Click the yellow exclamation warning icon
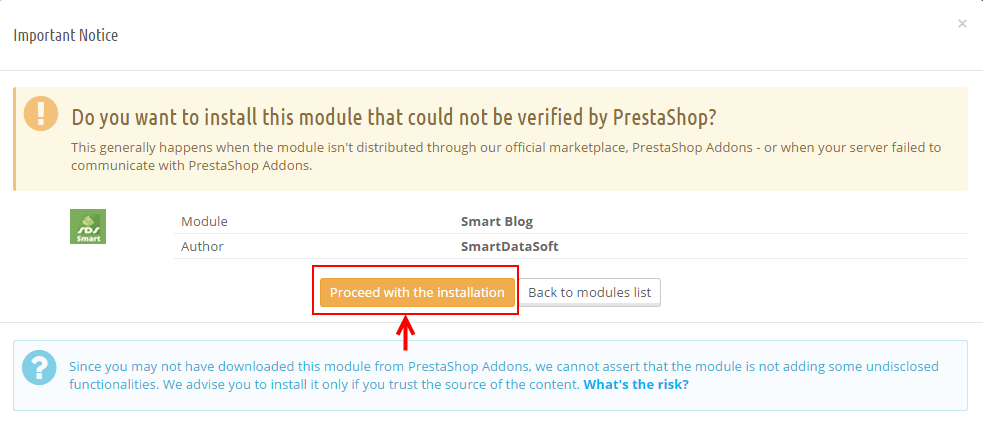The height and width of the screenshot is (443, 983). point(42,114)
